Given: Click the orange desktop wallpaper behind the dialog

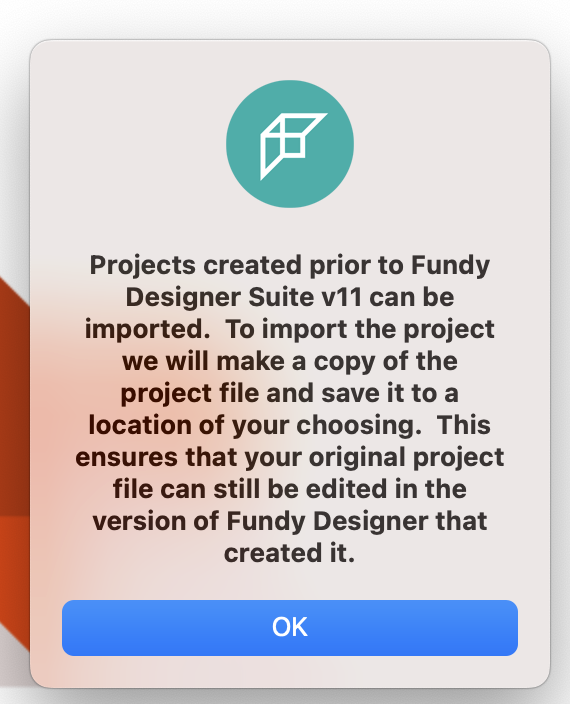Looking at the screenshot, I should click(13, 449).
